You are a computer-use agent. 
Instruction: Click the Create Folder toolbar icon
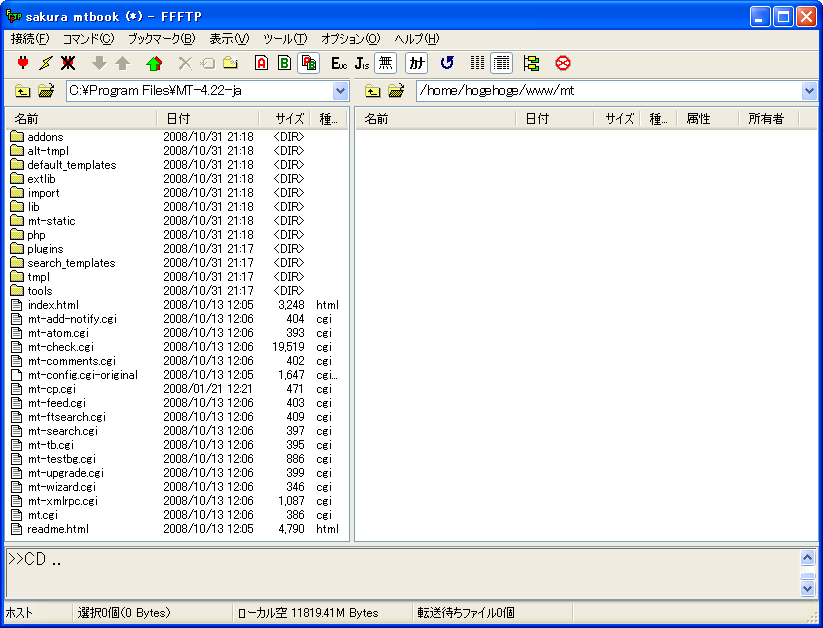pyautogui.click(x=230, y=64)
